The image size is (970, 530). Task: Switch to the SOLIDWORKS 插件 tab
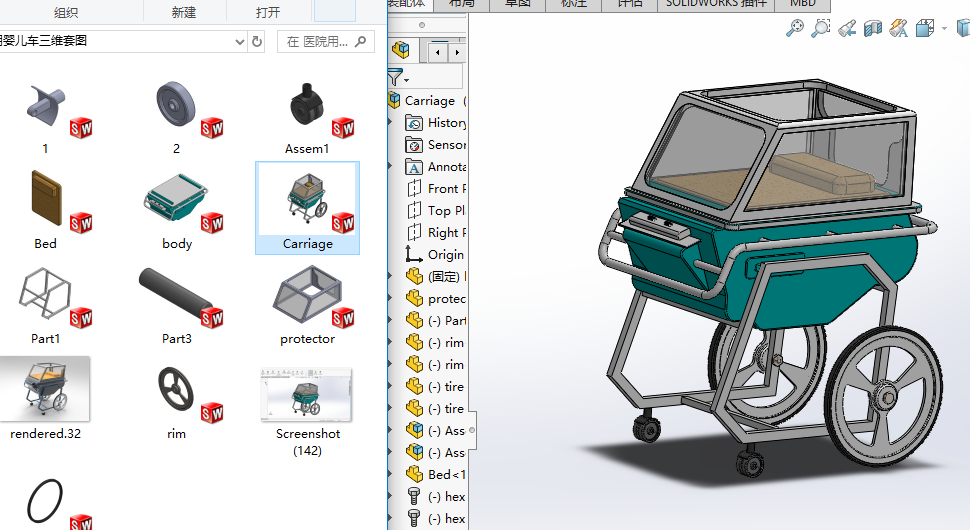pos(714,3)
